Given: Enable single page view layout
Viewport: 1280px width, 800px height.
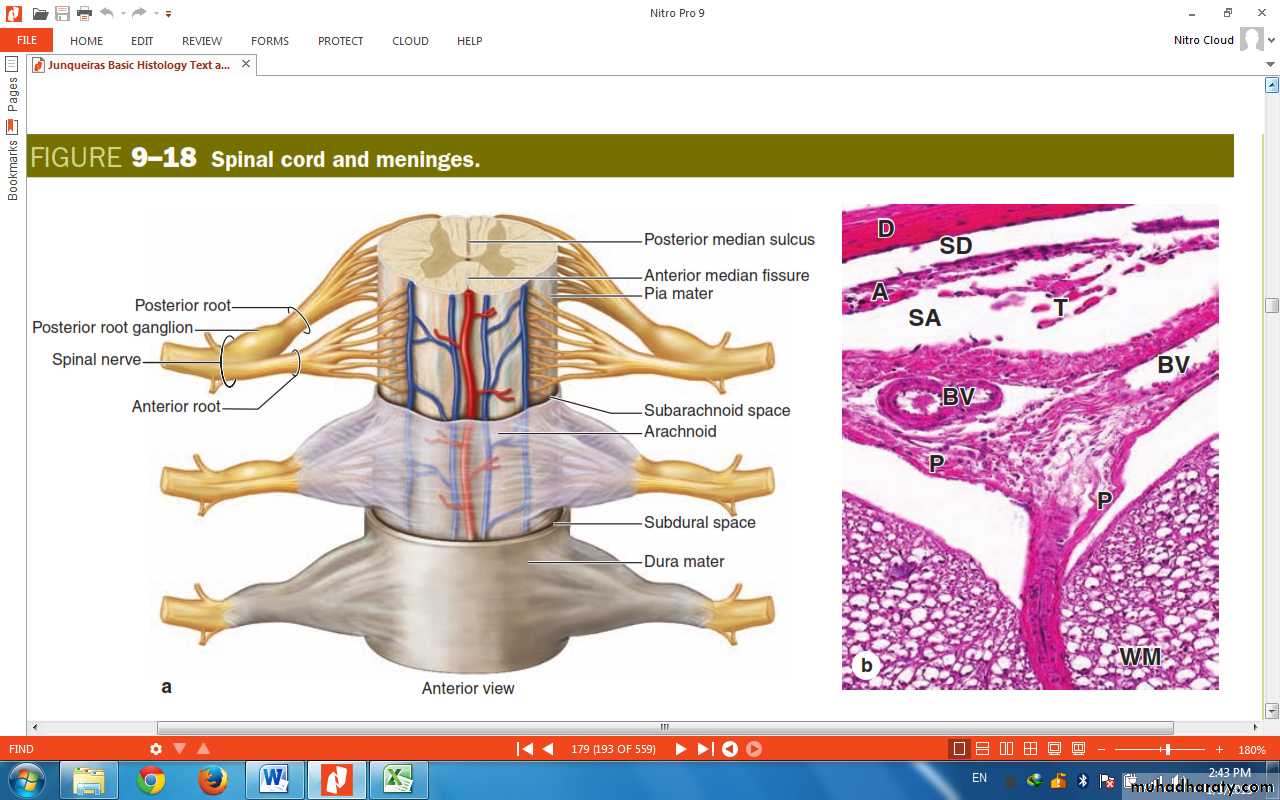Looking at the screenshot, I should pos(959,749).
